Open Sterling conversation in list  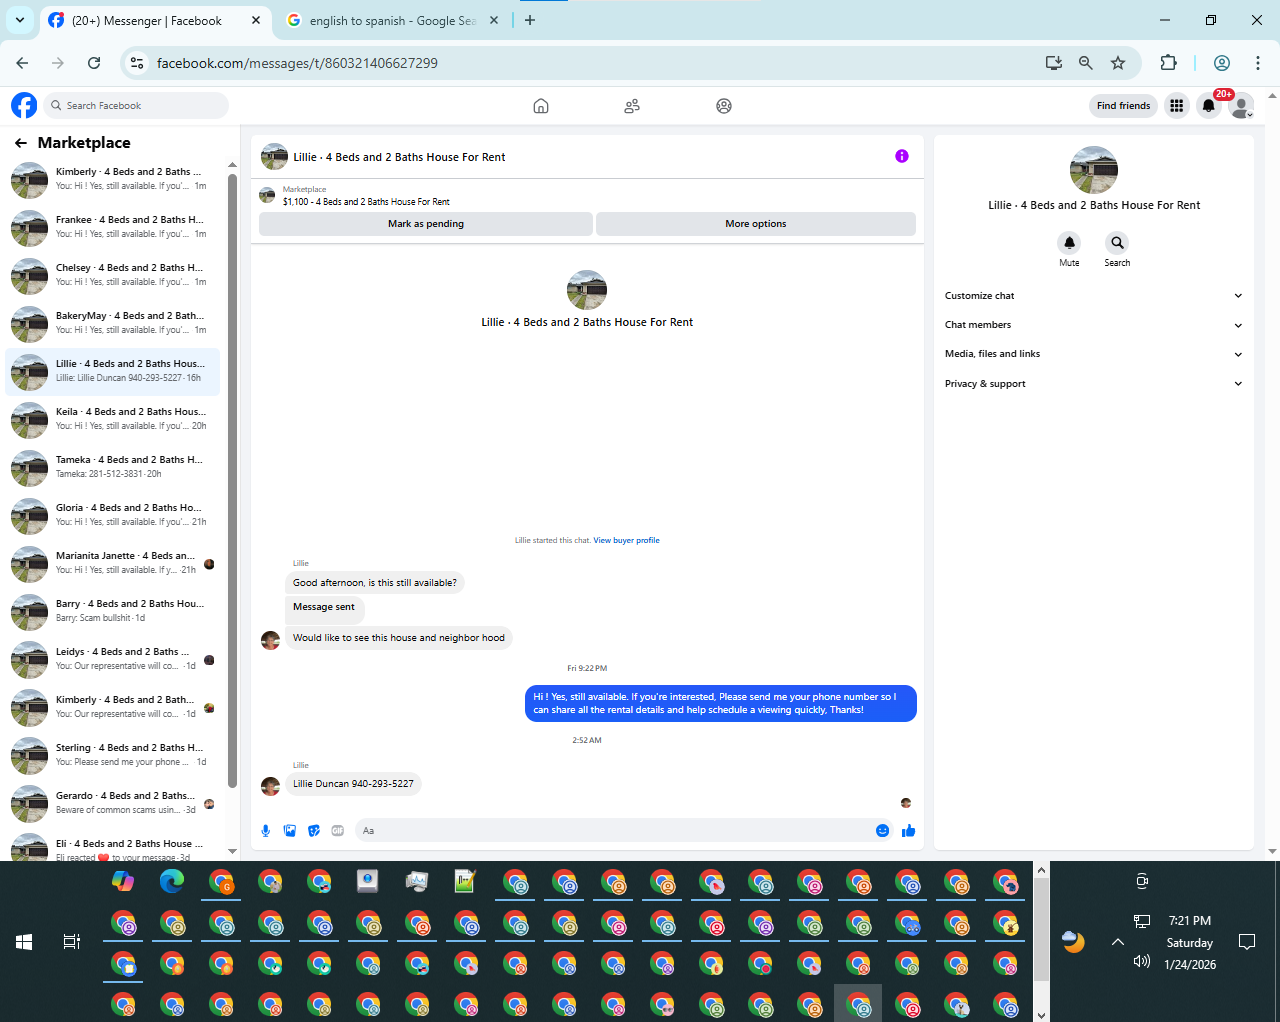[x=112, y=755]
